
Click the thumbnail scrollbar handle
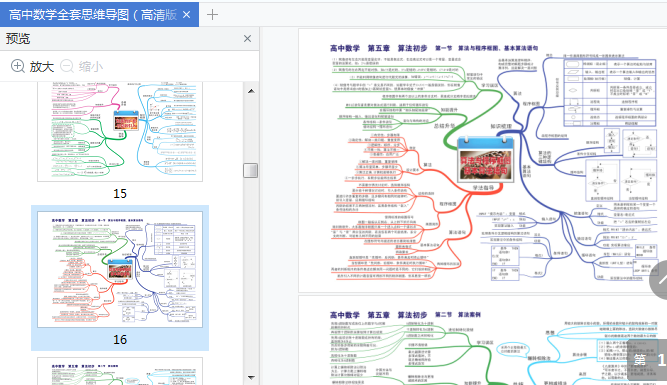click(x=251, y=170)
